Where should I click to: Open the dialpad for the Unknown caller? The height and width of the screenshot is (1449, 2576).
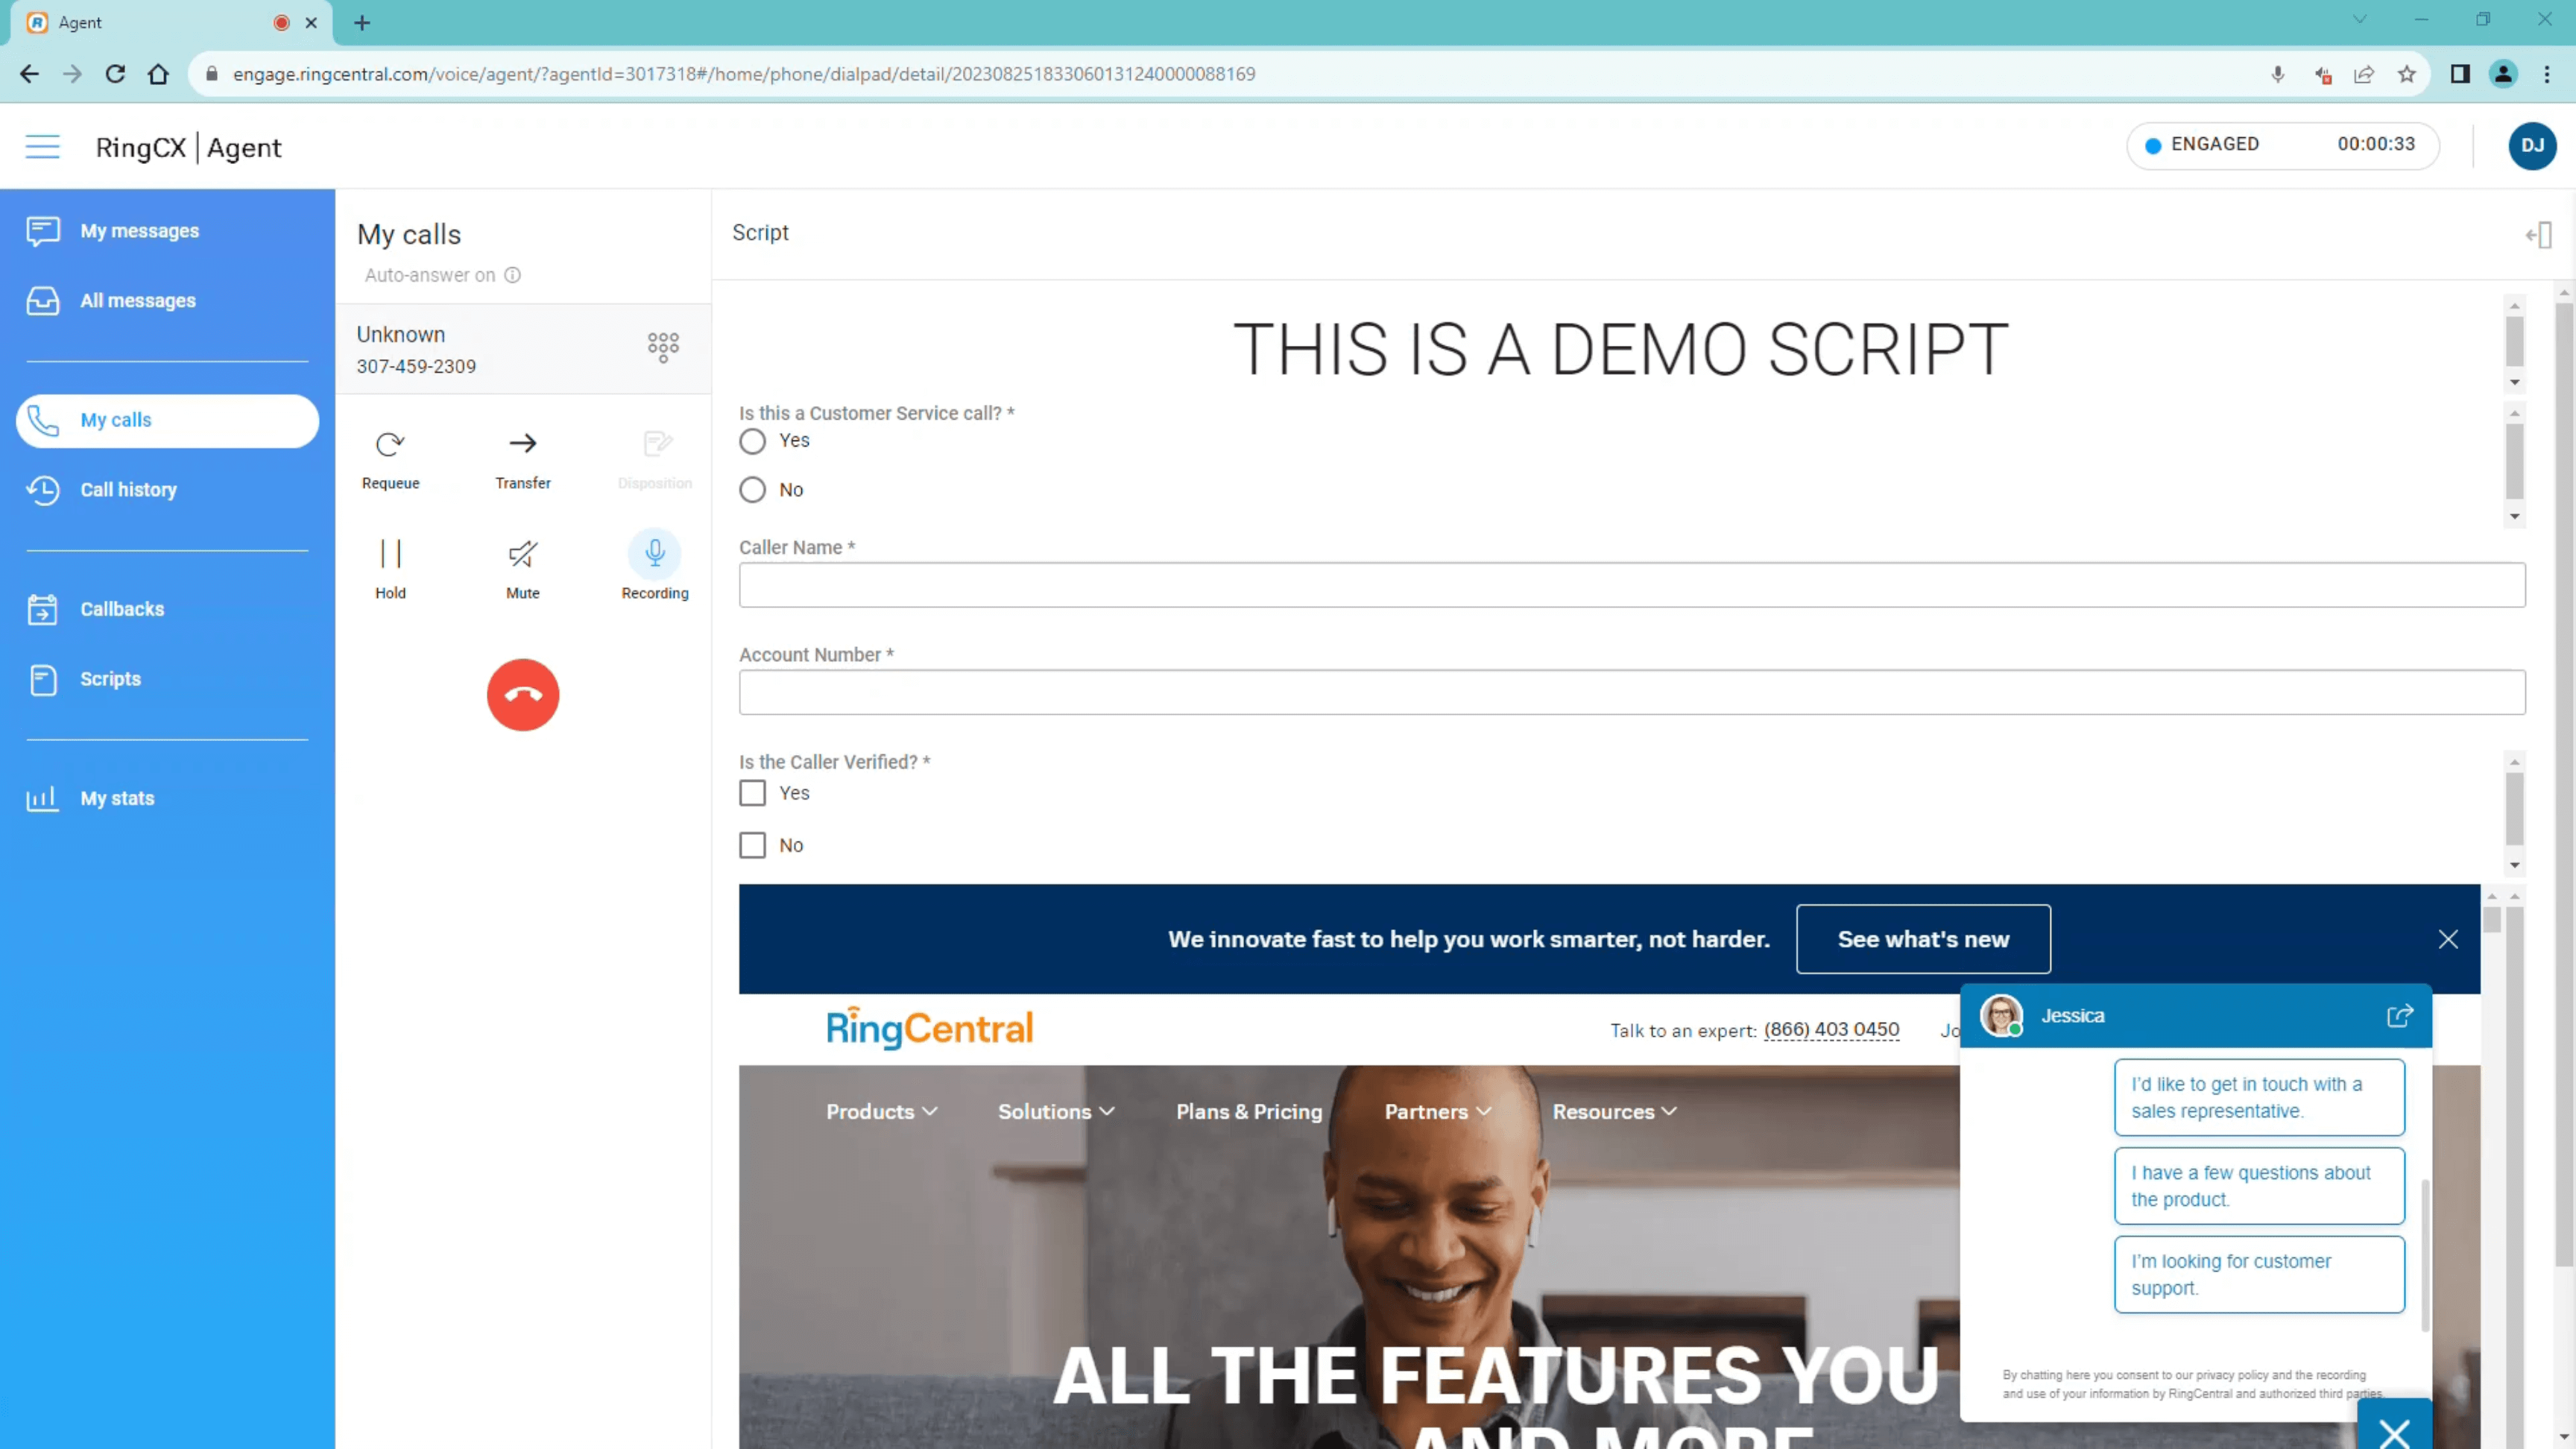point(662,347)
